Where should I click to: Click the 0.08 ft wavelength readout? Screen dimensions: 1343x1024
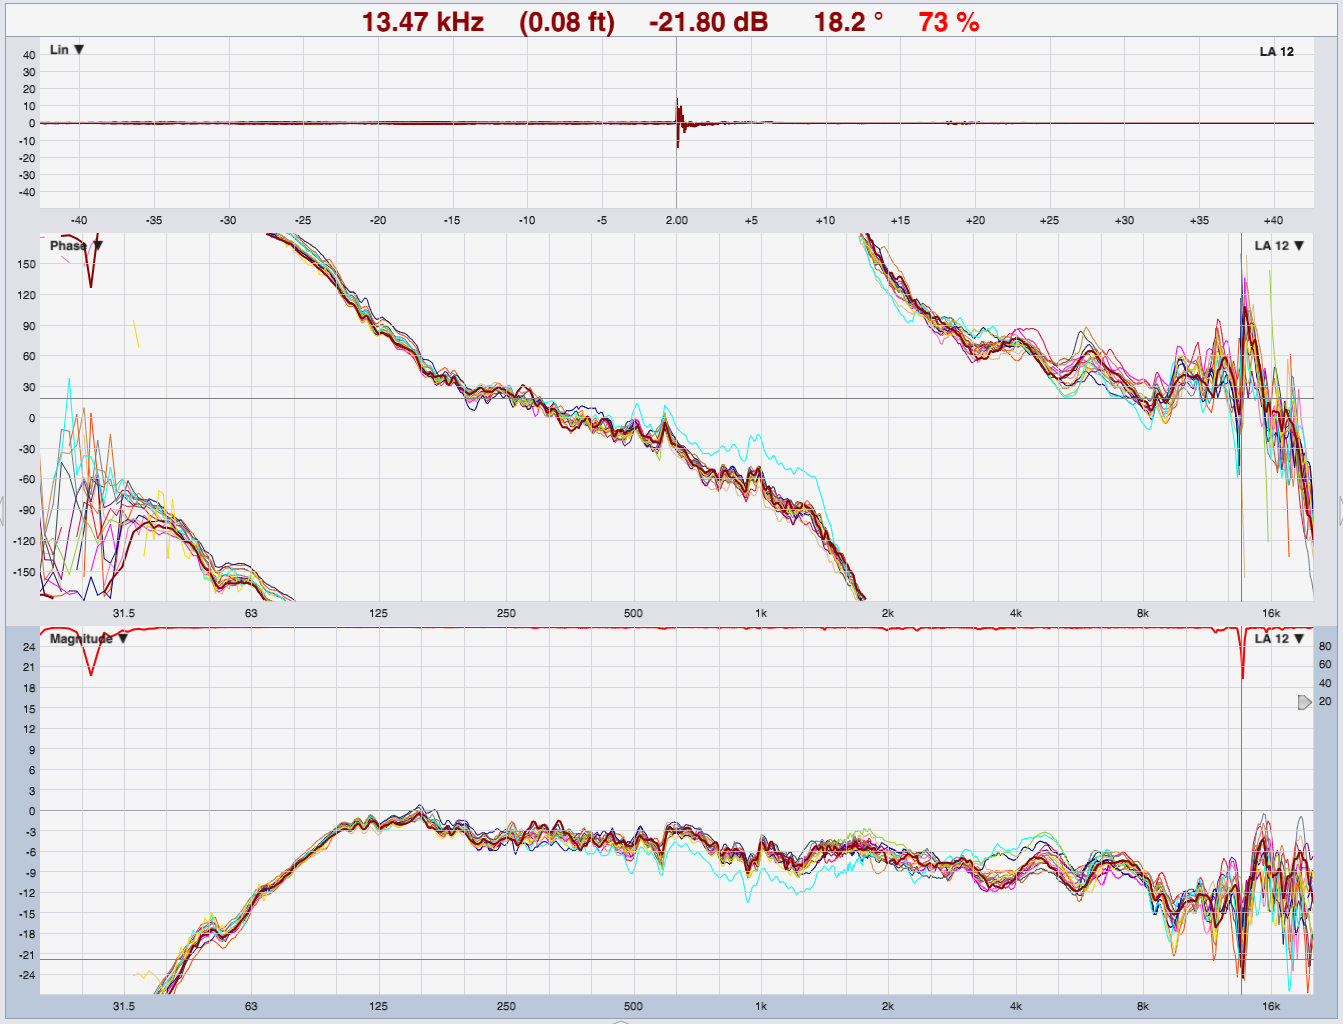[x=567, y=22]
